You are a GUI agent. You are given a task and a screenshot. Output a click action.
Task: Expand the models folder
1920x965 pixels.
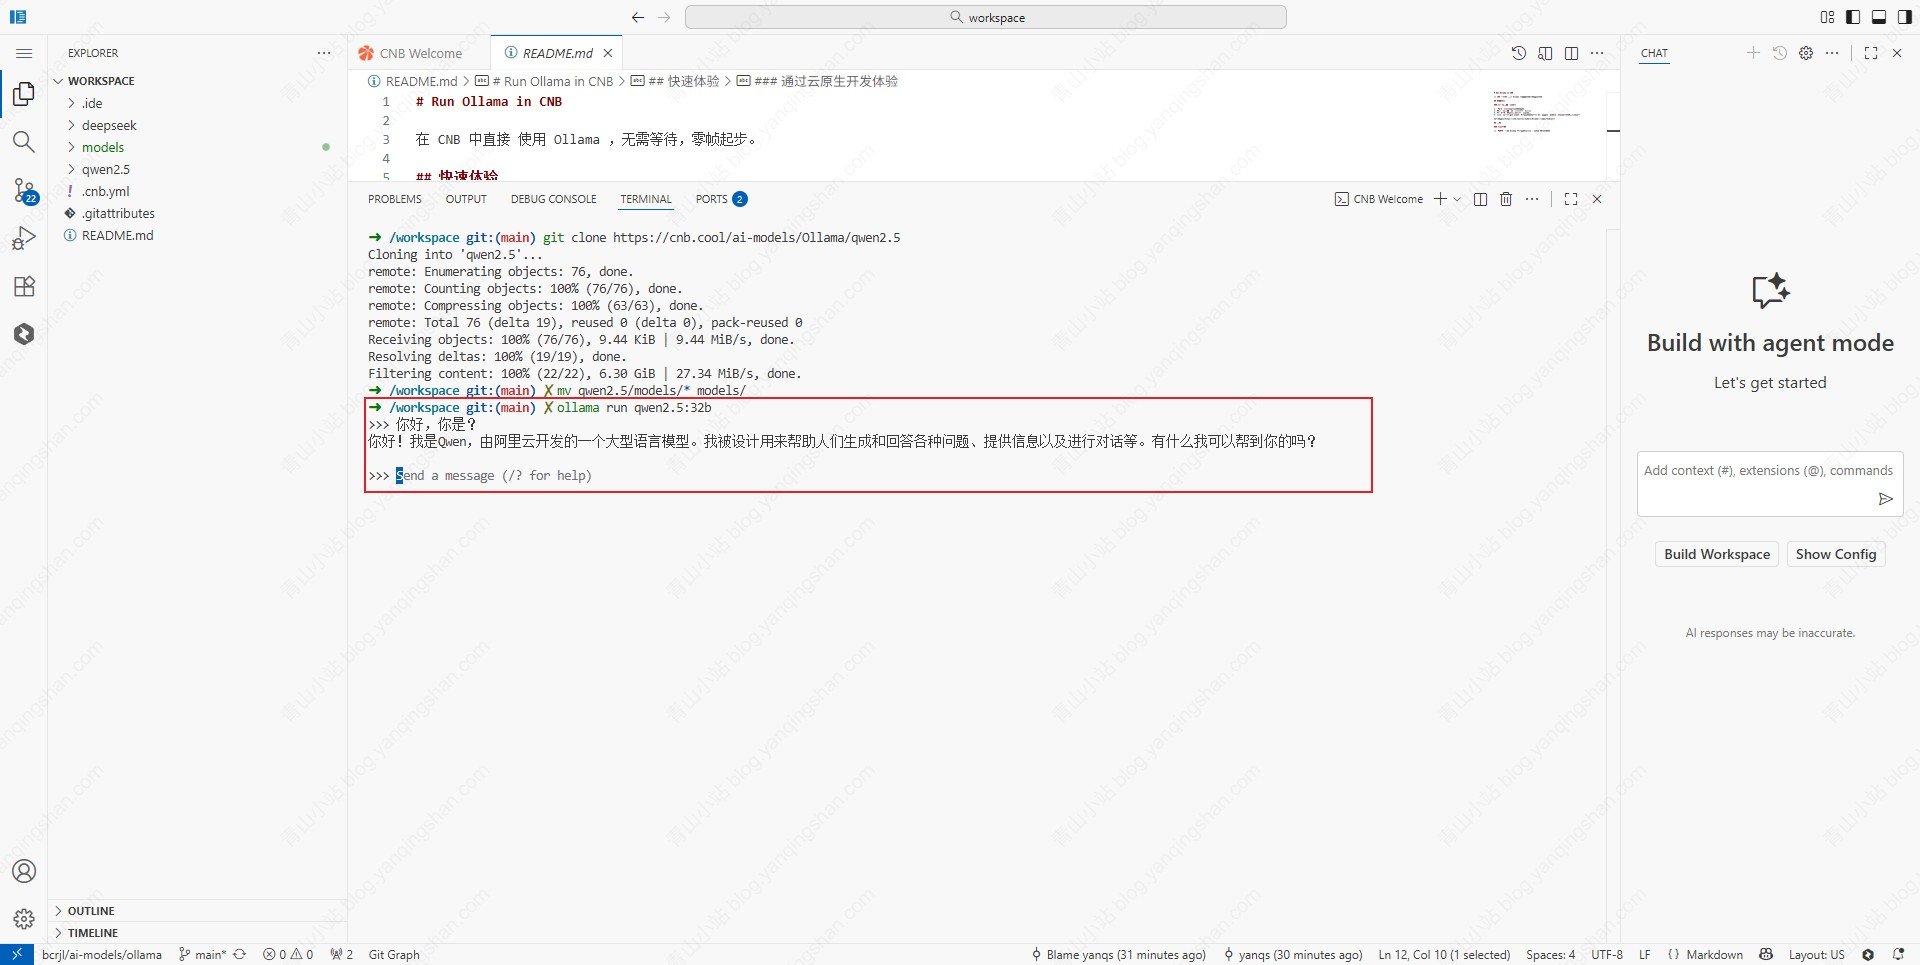pos(103,147)
